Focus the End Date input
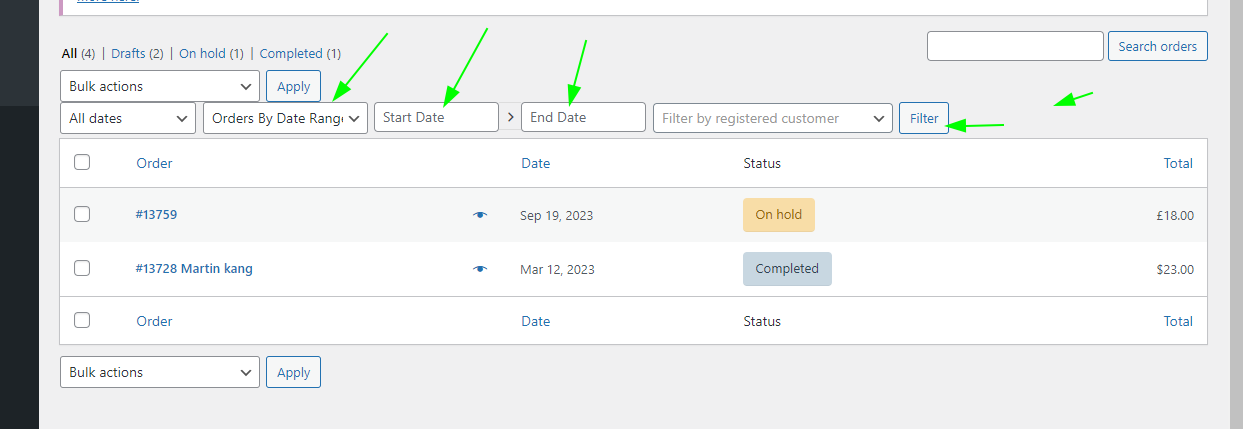This screenshot has height=429, width=1243. [583, 117]
